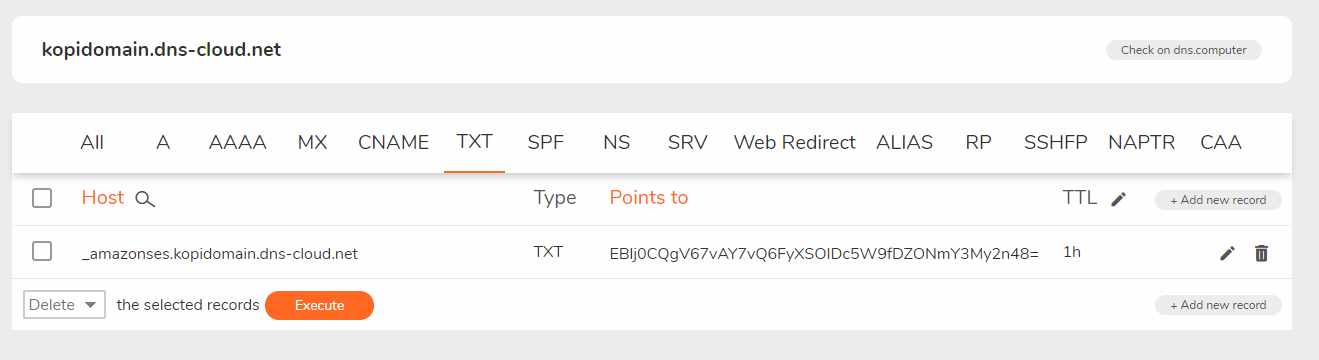Open the Delete bulk action dropdown
1319x360 pixels.
click(65, 305)
